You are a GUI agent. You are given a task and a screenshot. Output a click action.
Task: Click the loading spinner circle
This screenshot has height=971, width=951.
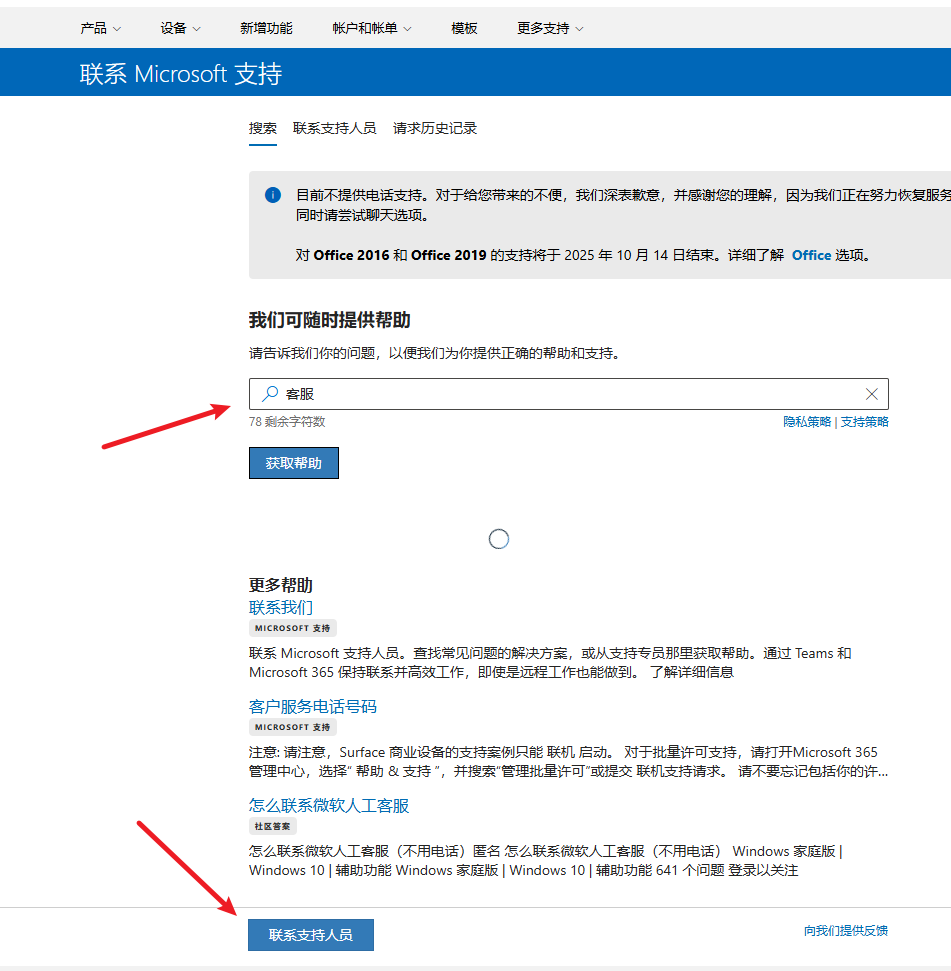point(498,539)
